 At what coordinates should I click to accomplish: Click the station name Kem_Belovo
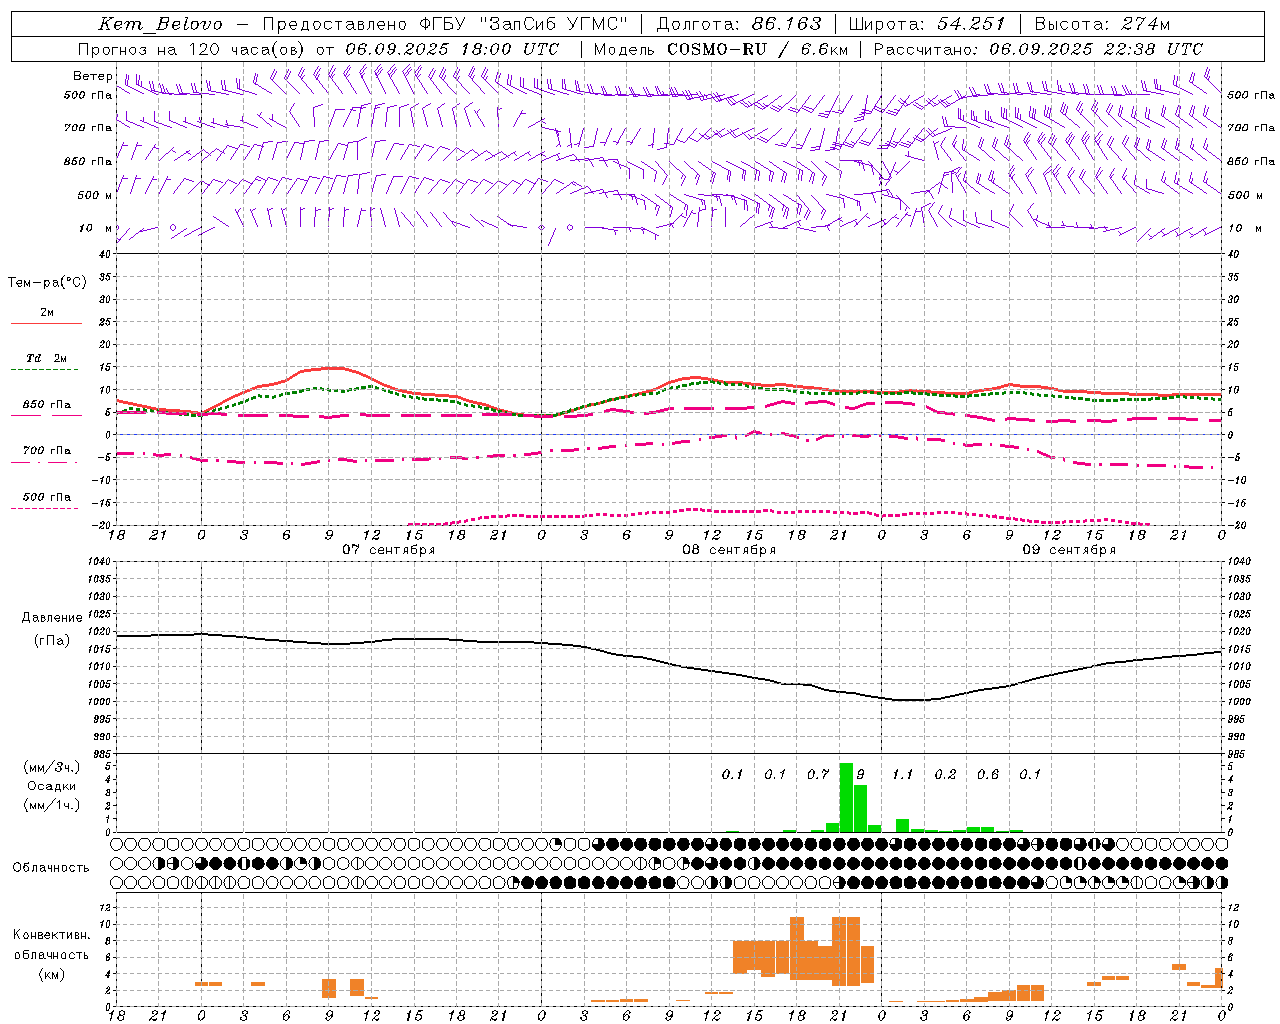(x=161, y=24)
